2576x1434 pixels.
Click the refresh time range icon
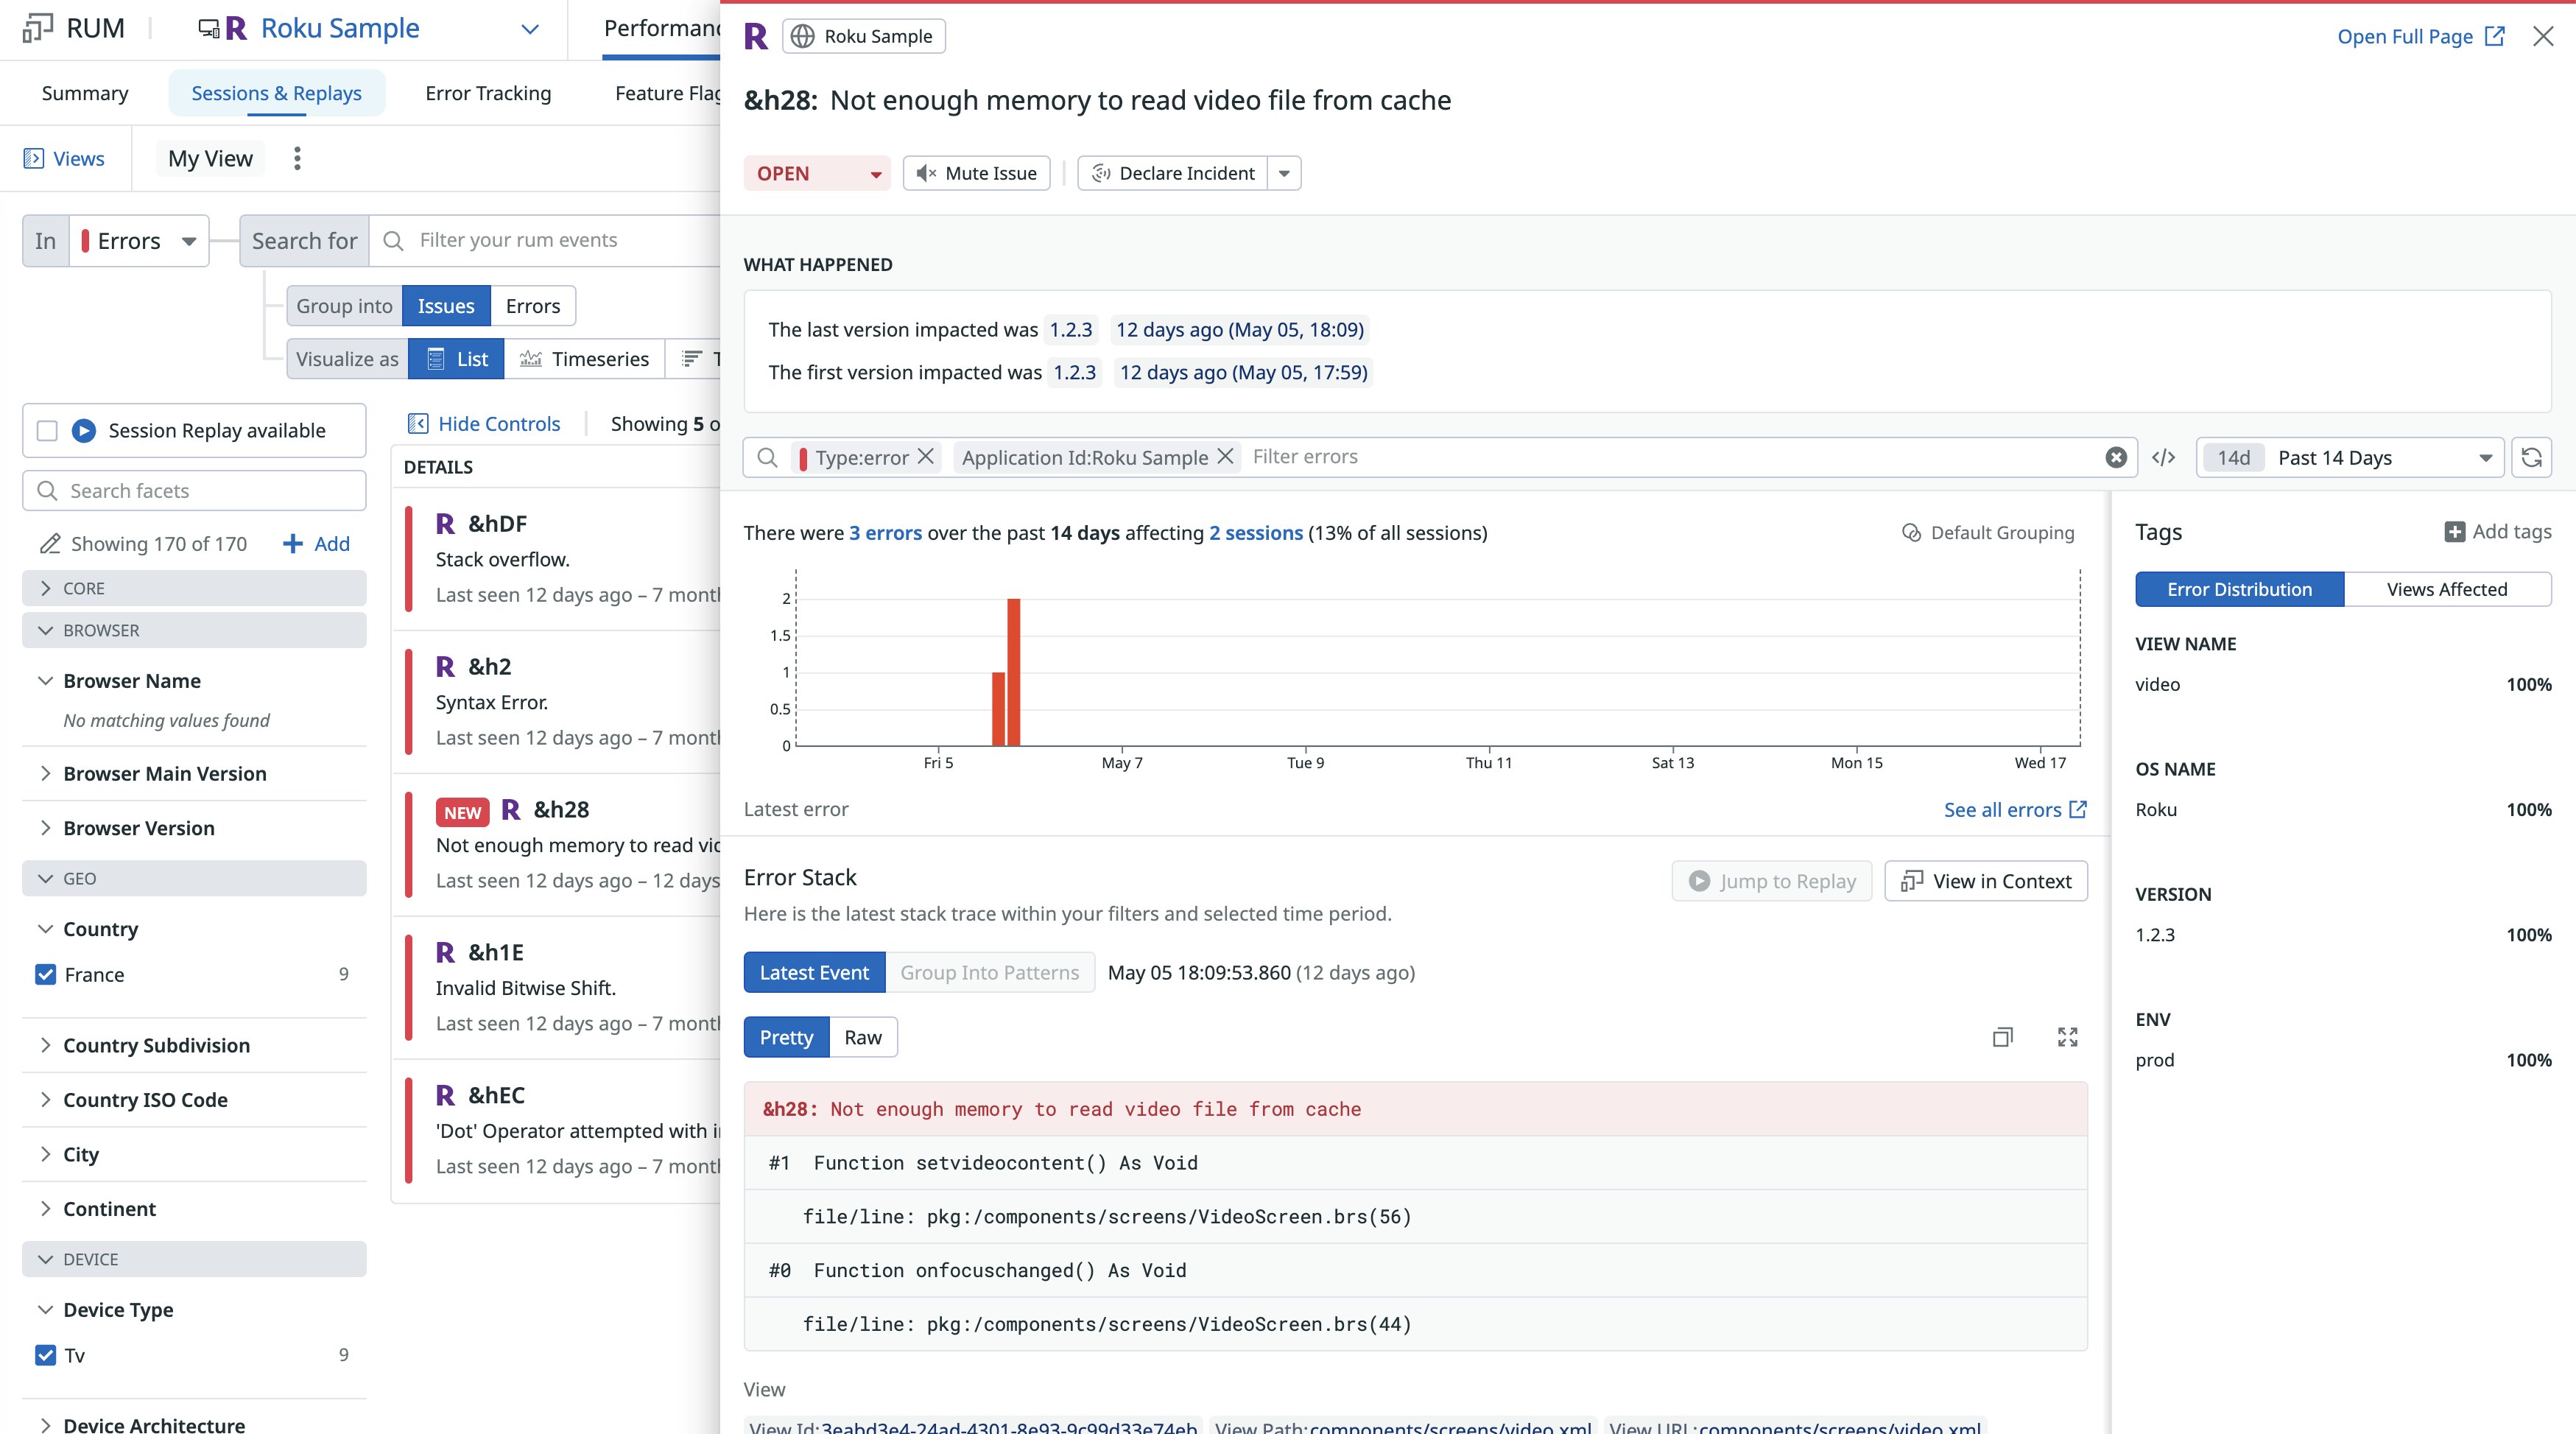[x=2531, y=457]
